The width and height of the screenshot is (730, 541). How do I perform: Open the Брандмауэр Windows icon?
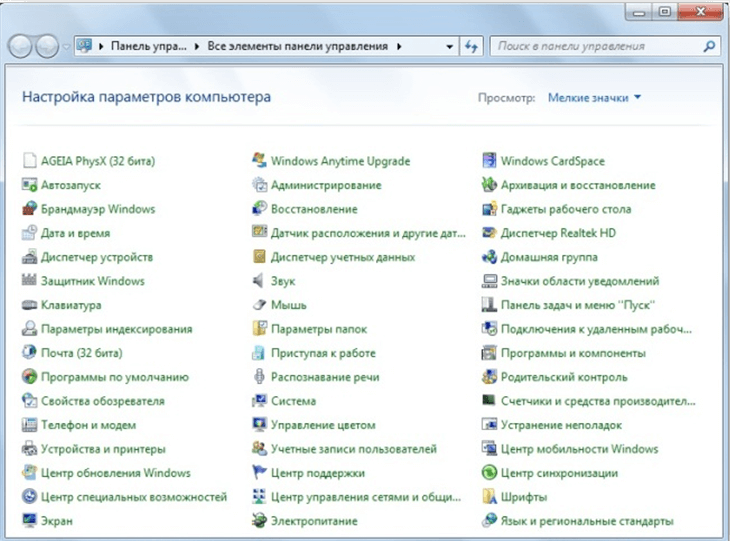29,209
